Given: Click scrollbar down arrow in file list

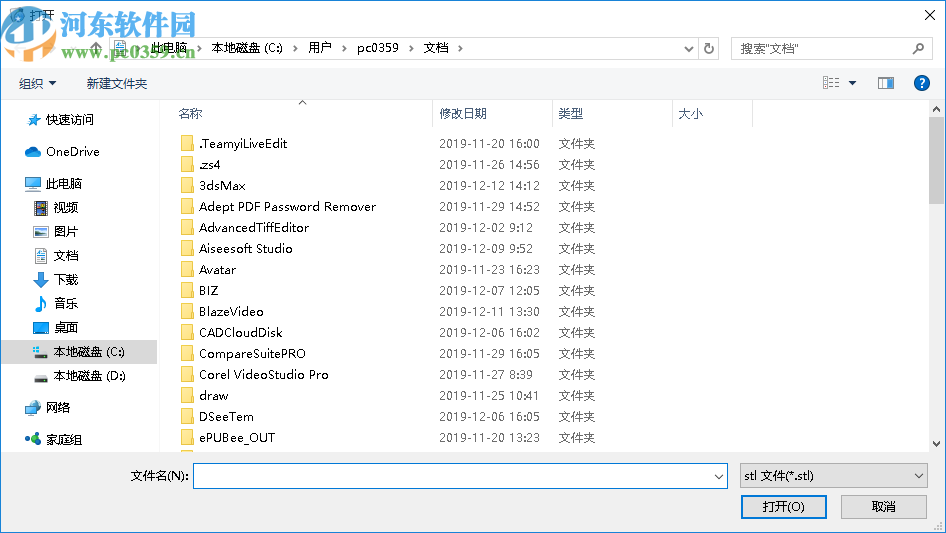Looking at the screenshot, I should (x=936, y=444).
